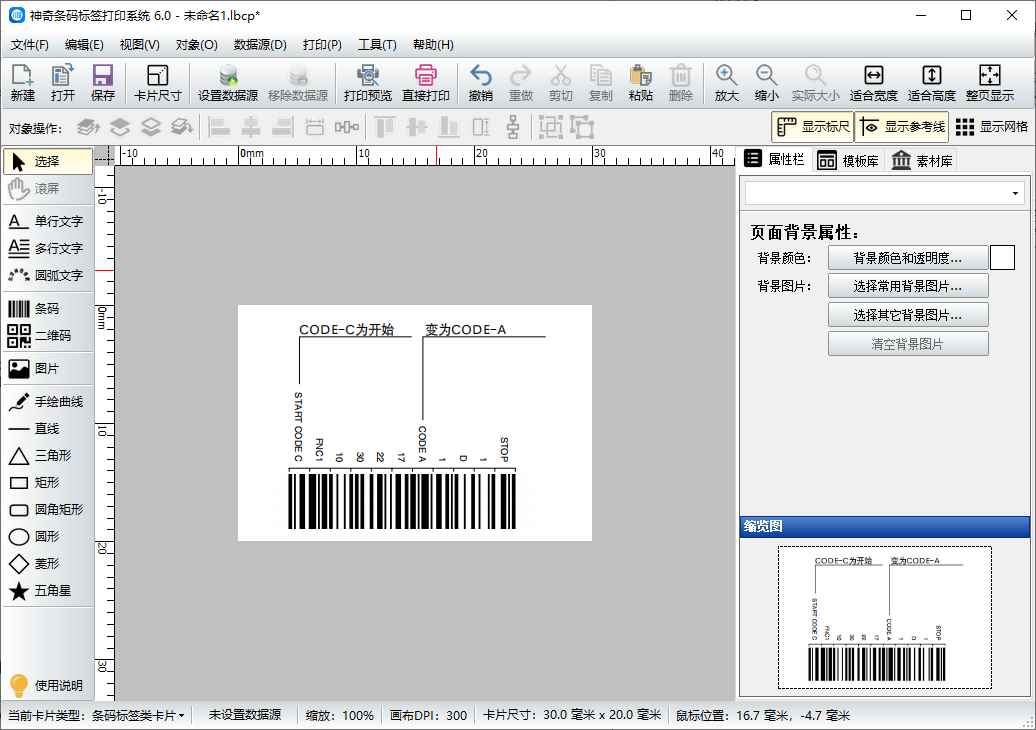Select the 'CODE-C为开始' text on canvas

[x=346, y=330]
